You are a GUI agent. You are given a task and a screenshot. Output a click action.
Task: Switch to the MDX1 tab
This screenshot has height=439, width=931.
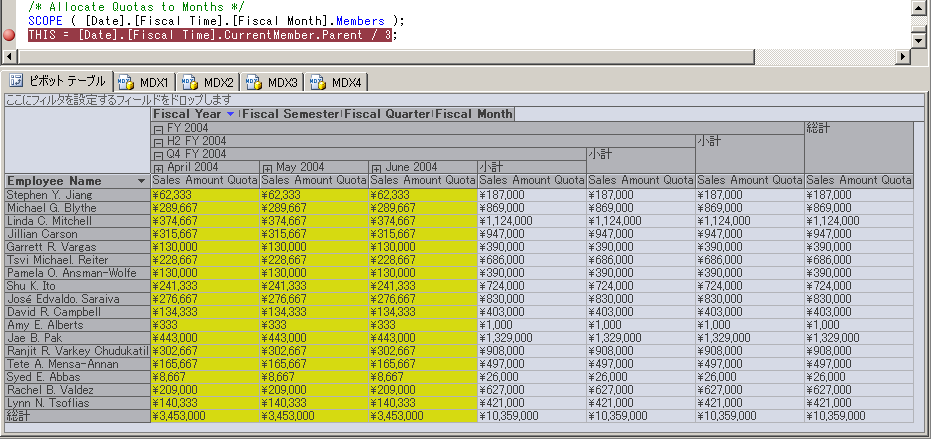(x=145, y=81)
